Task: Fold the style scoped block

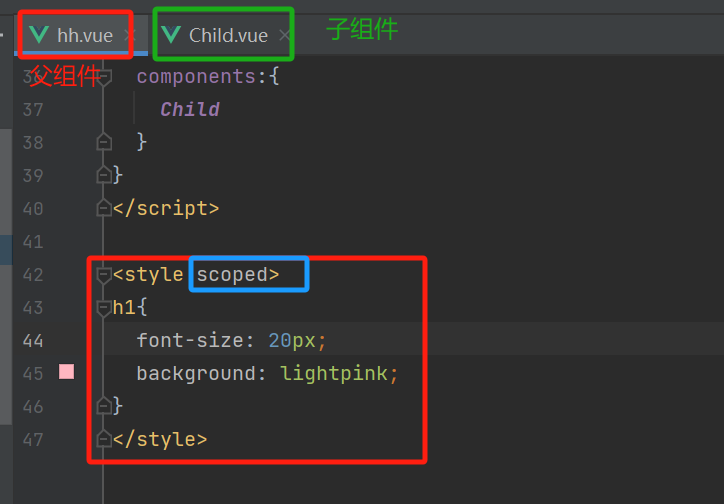Action: 104,274
